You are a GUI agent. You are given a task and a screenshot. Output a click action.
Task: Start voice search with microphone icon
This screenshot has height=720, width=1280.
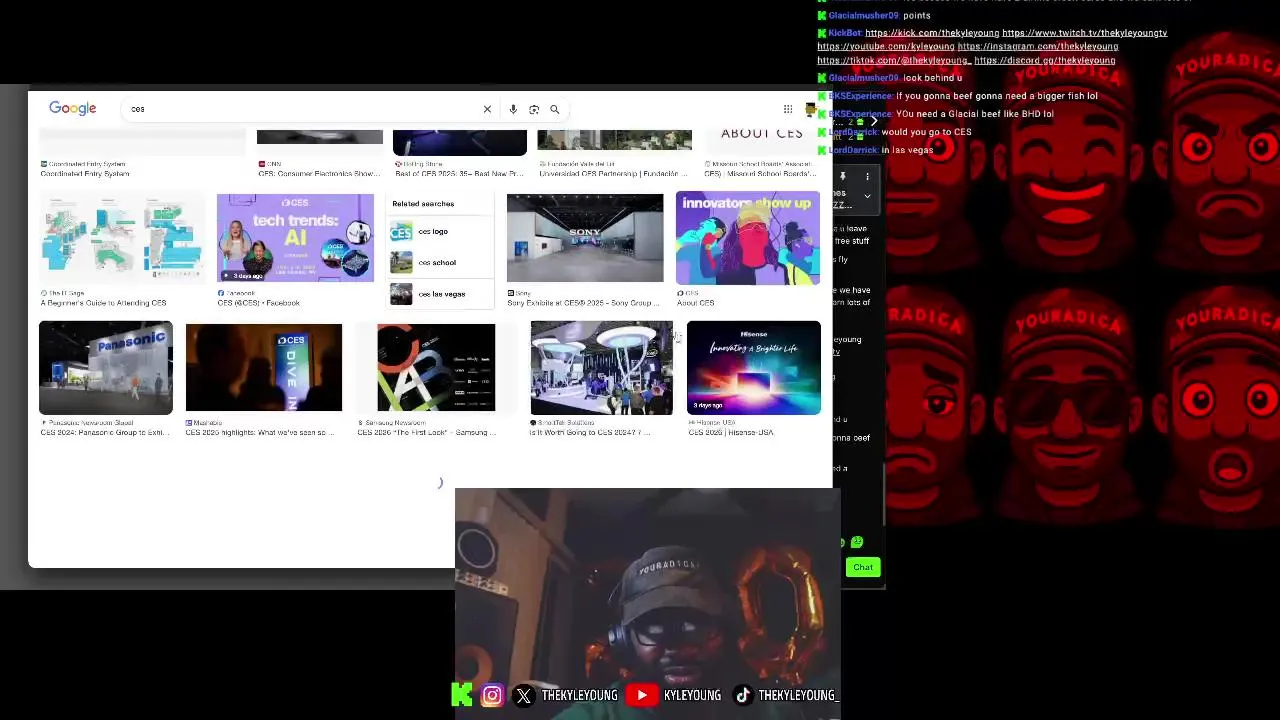(x=513, y=109)
